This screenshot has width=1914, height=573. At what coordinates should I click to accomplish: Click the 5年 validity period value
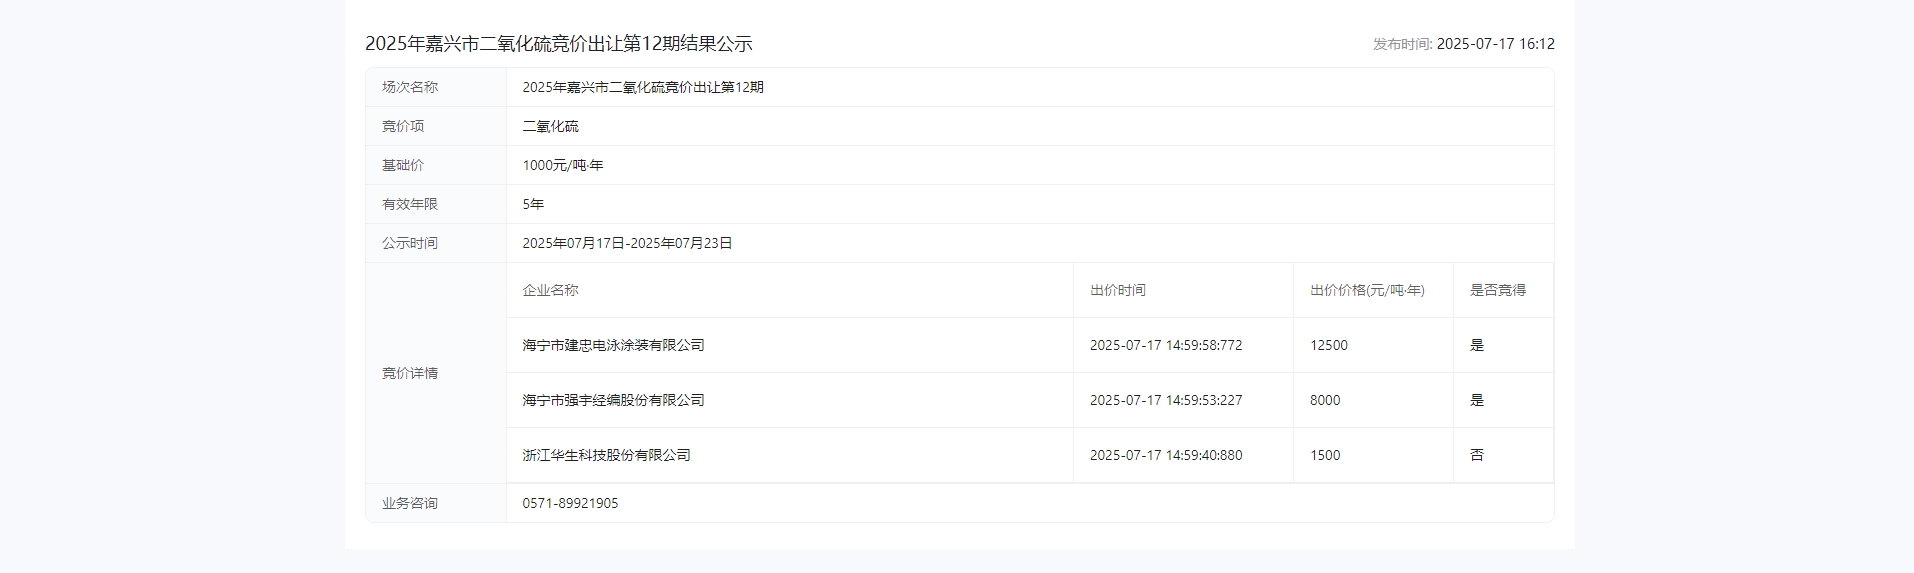click(533, 204)
